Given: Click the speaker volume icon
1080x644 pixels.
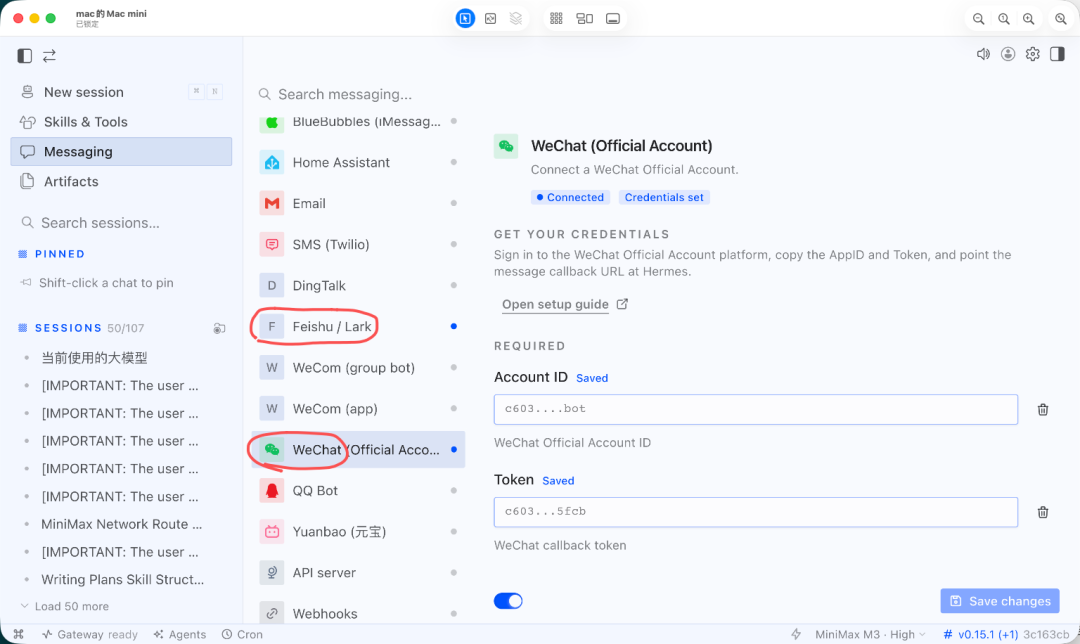Looking at the screenshot, I should point(983,54).
